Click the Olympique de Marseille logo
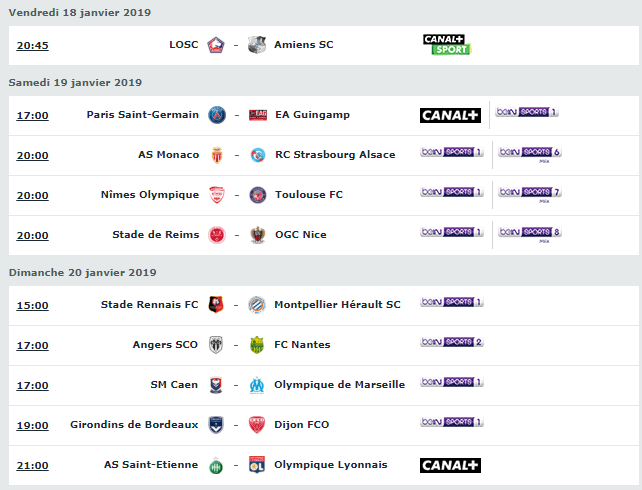642x490 pixels. pyautogui.click(x=257, y=385)
